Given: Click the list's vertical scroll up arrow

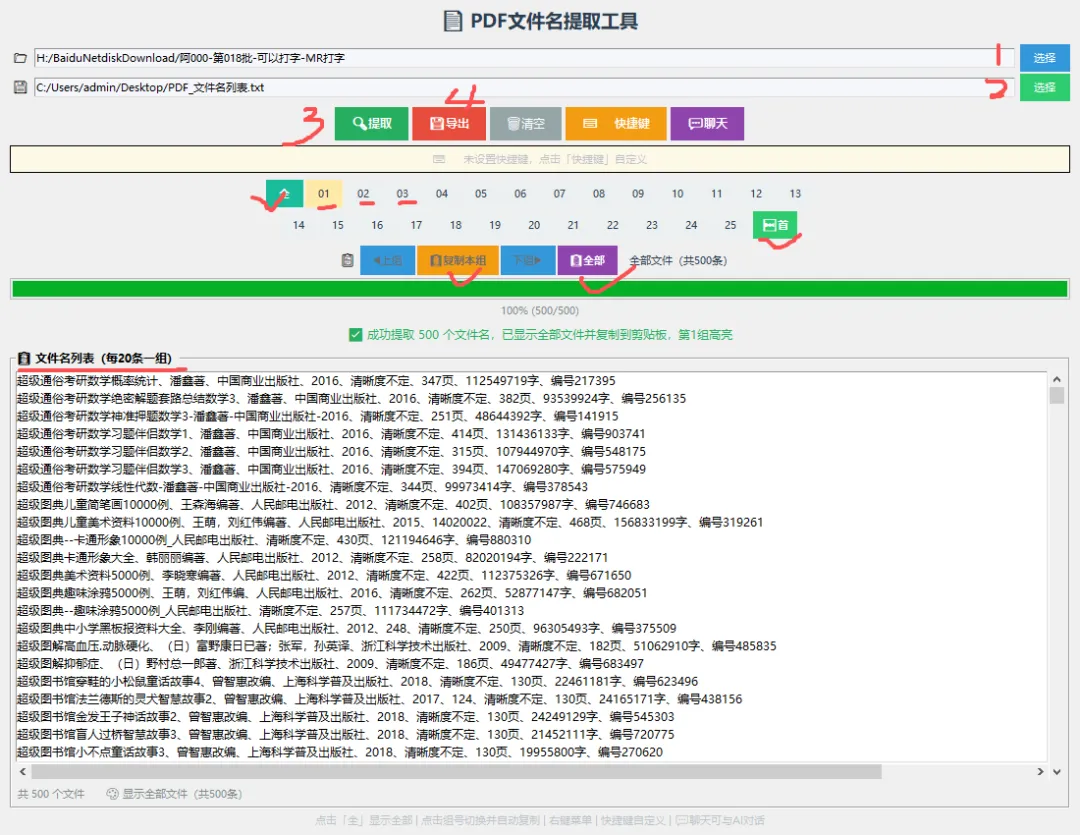Looking at the screenshot, I should click(x=1057, y=380).
